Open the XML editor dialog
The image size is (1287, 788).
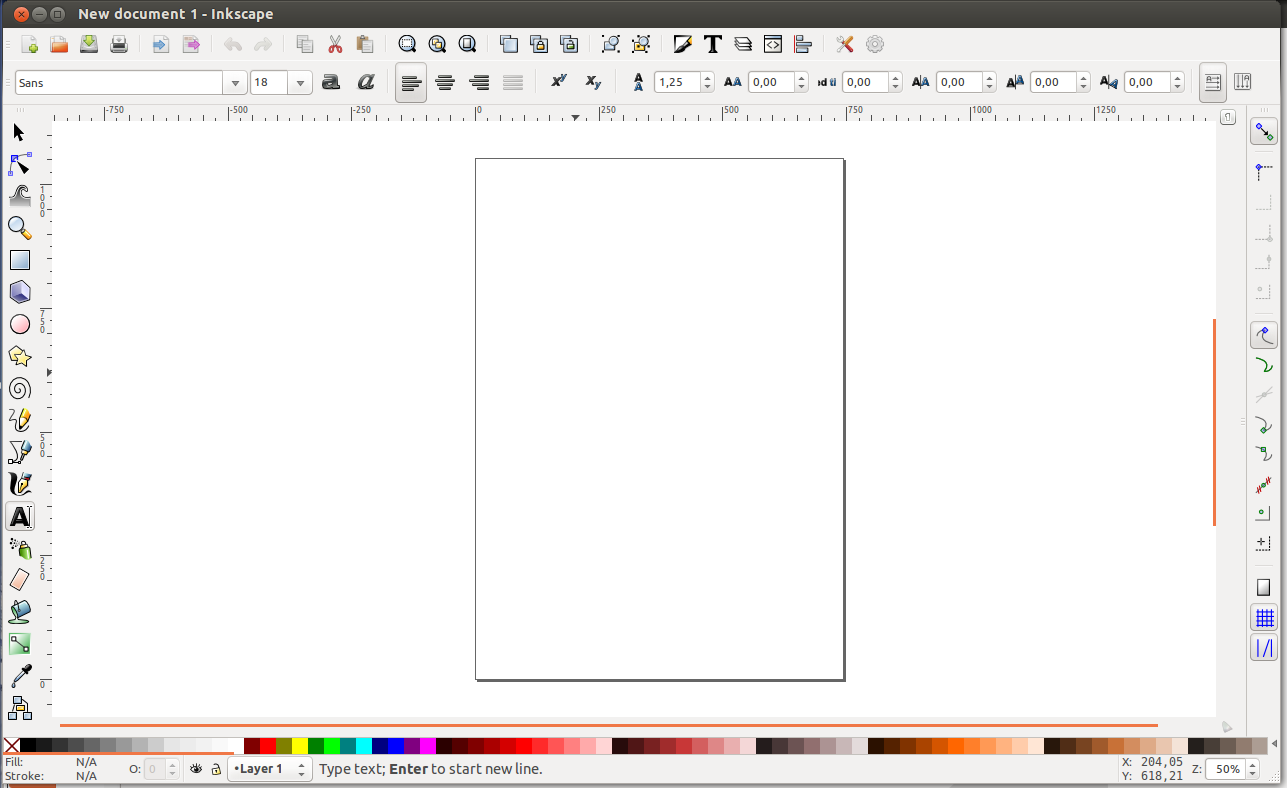coord(772,44)
